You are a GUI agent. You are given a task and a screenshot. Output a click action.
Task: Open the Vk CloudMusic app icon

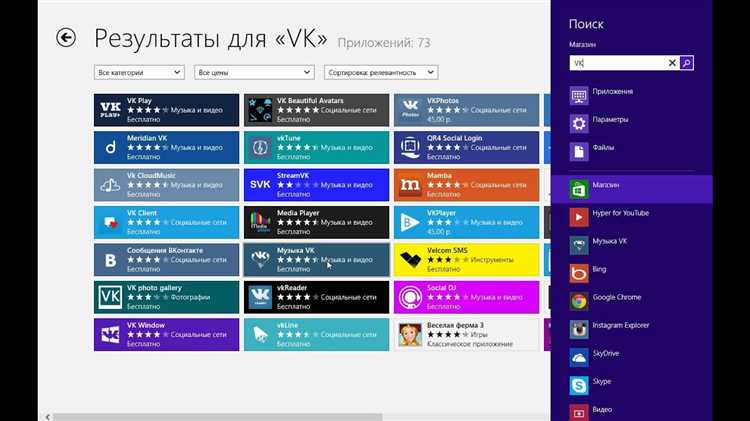[x=110, y=185]
